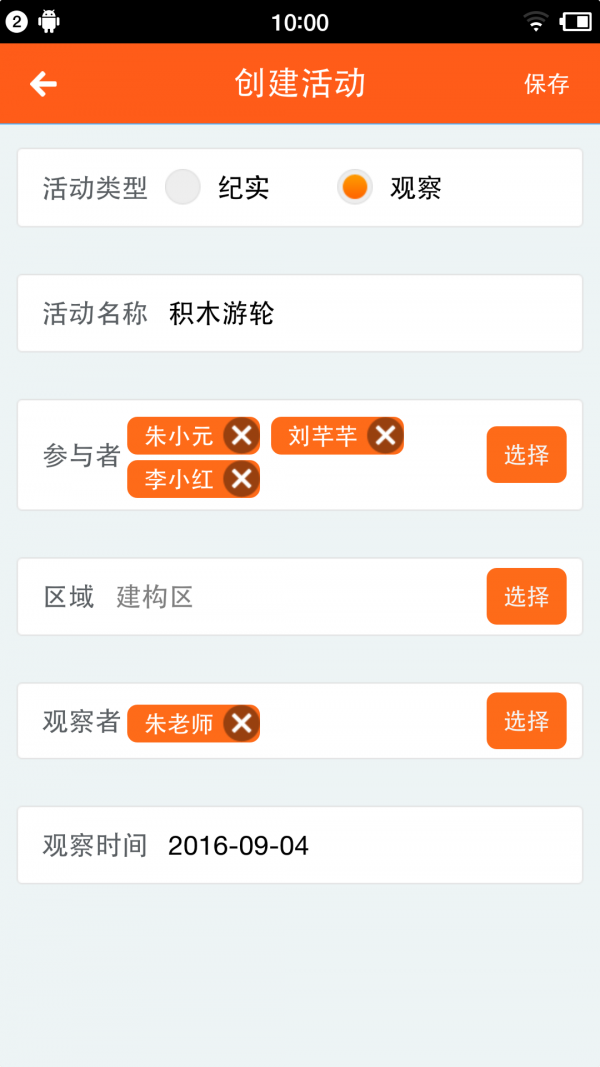Remove participant 朱小元 with its X icon
The height and width of the screenshot is (1067, 600).
(241, 436)
